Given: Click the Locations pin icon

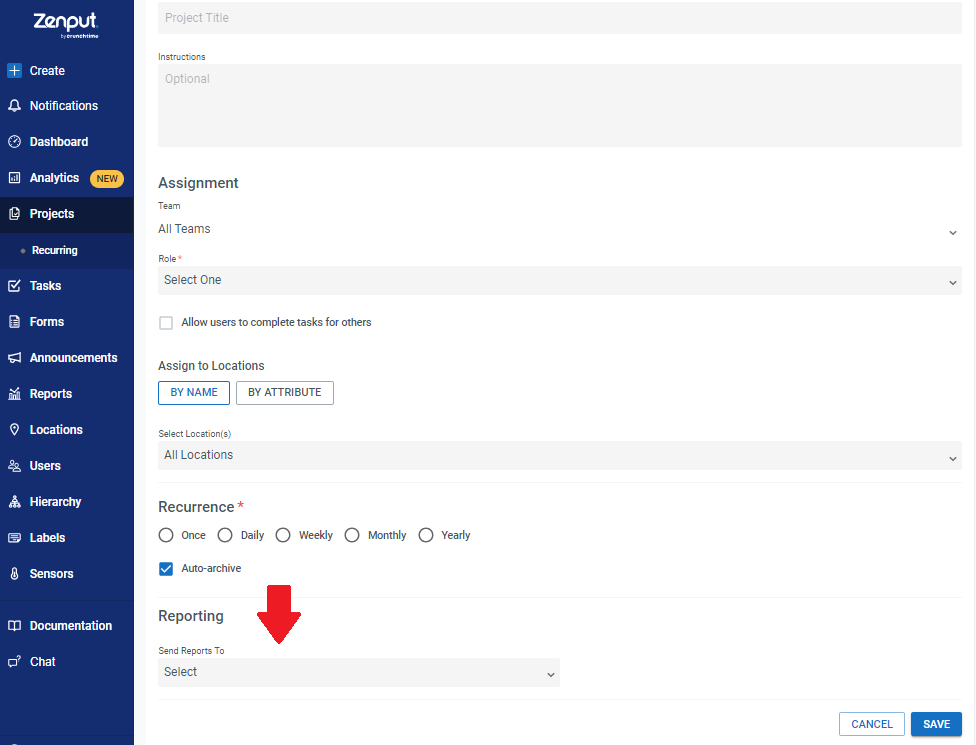Looking at the screenshot, I should (14, 429).
